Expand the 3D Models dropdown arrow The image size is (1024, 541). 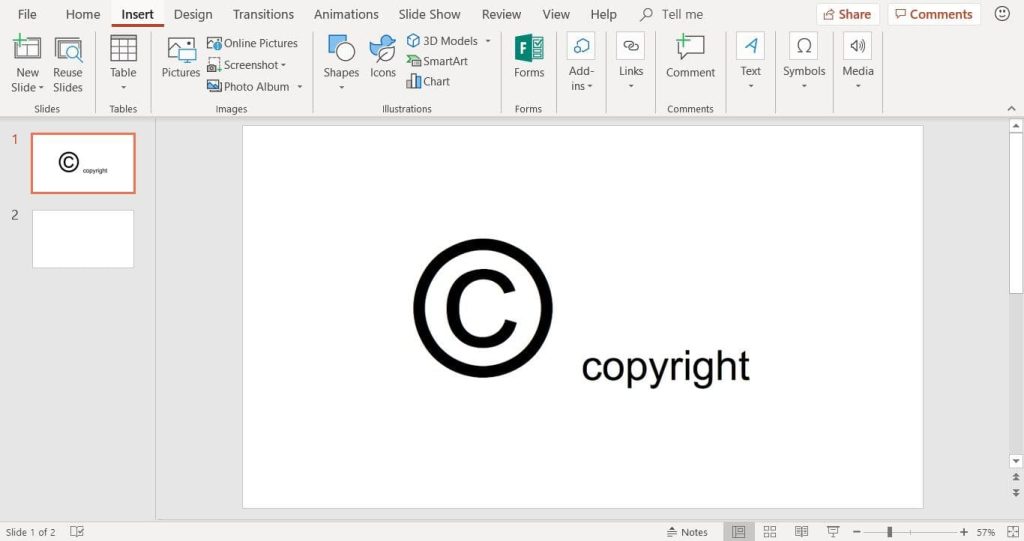(488, 41)
